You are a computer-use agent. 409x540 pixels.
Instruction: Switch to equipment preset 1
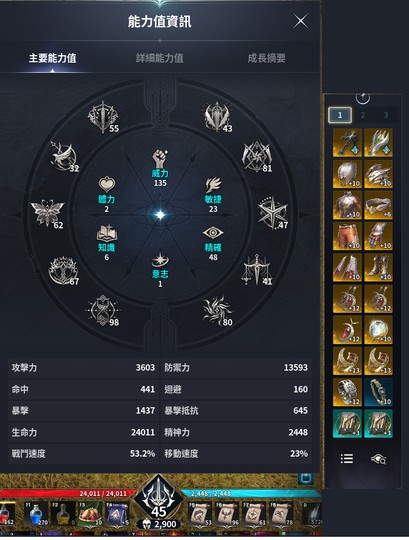[340, 115]
